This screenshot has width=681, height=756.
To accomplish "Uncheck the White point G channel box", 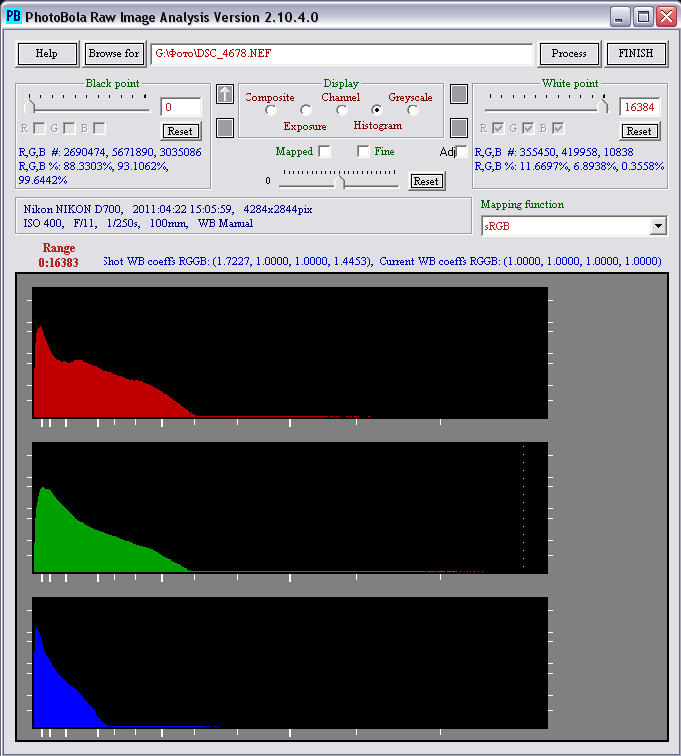I will coord(528,128).
